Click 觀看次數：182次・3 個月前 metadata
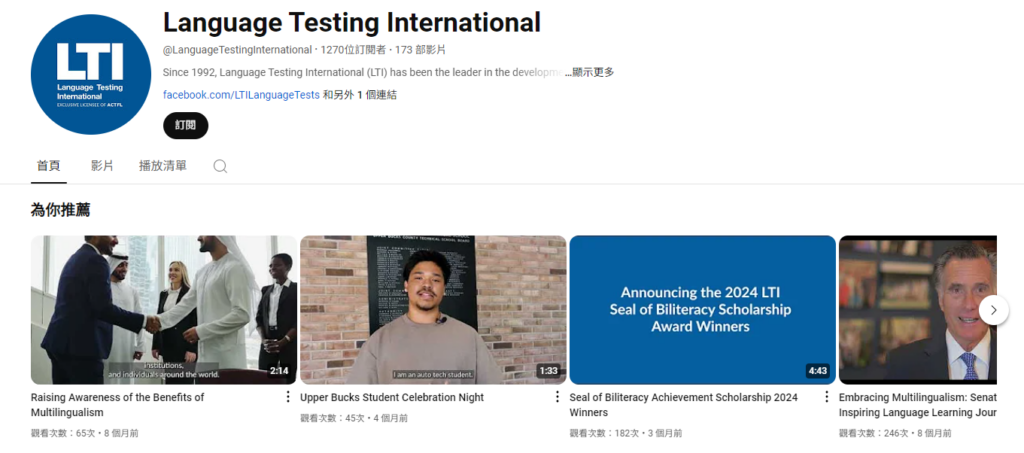This screenshot has width=1024, height=453. click(x=626, y=433)
